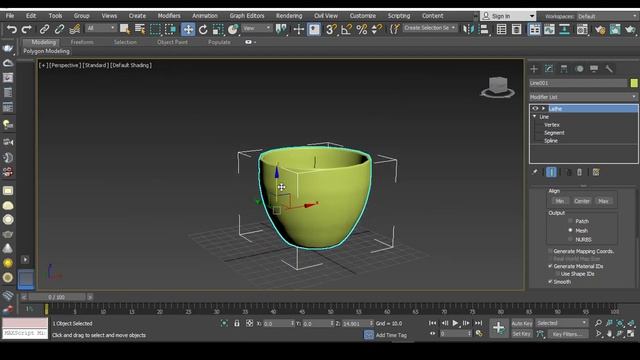This screenshot has width=640, height=360.
Task: Open the Hierarchy panel tab icon
Action: [x=564, y=69]
